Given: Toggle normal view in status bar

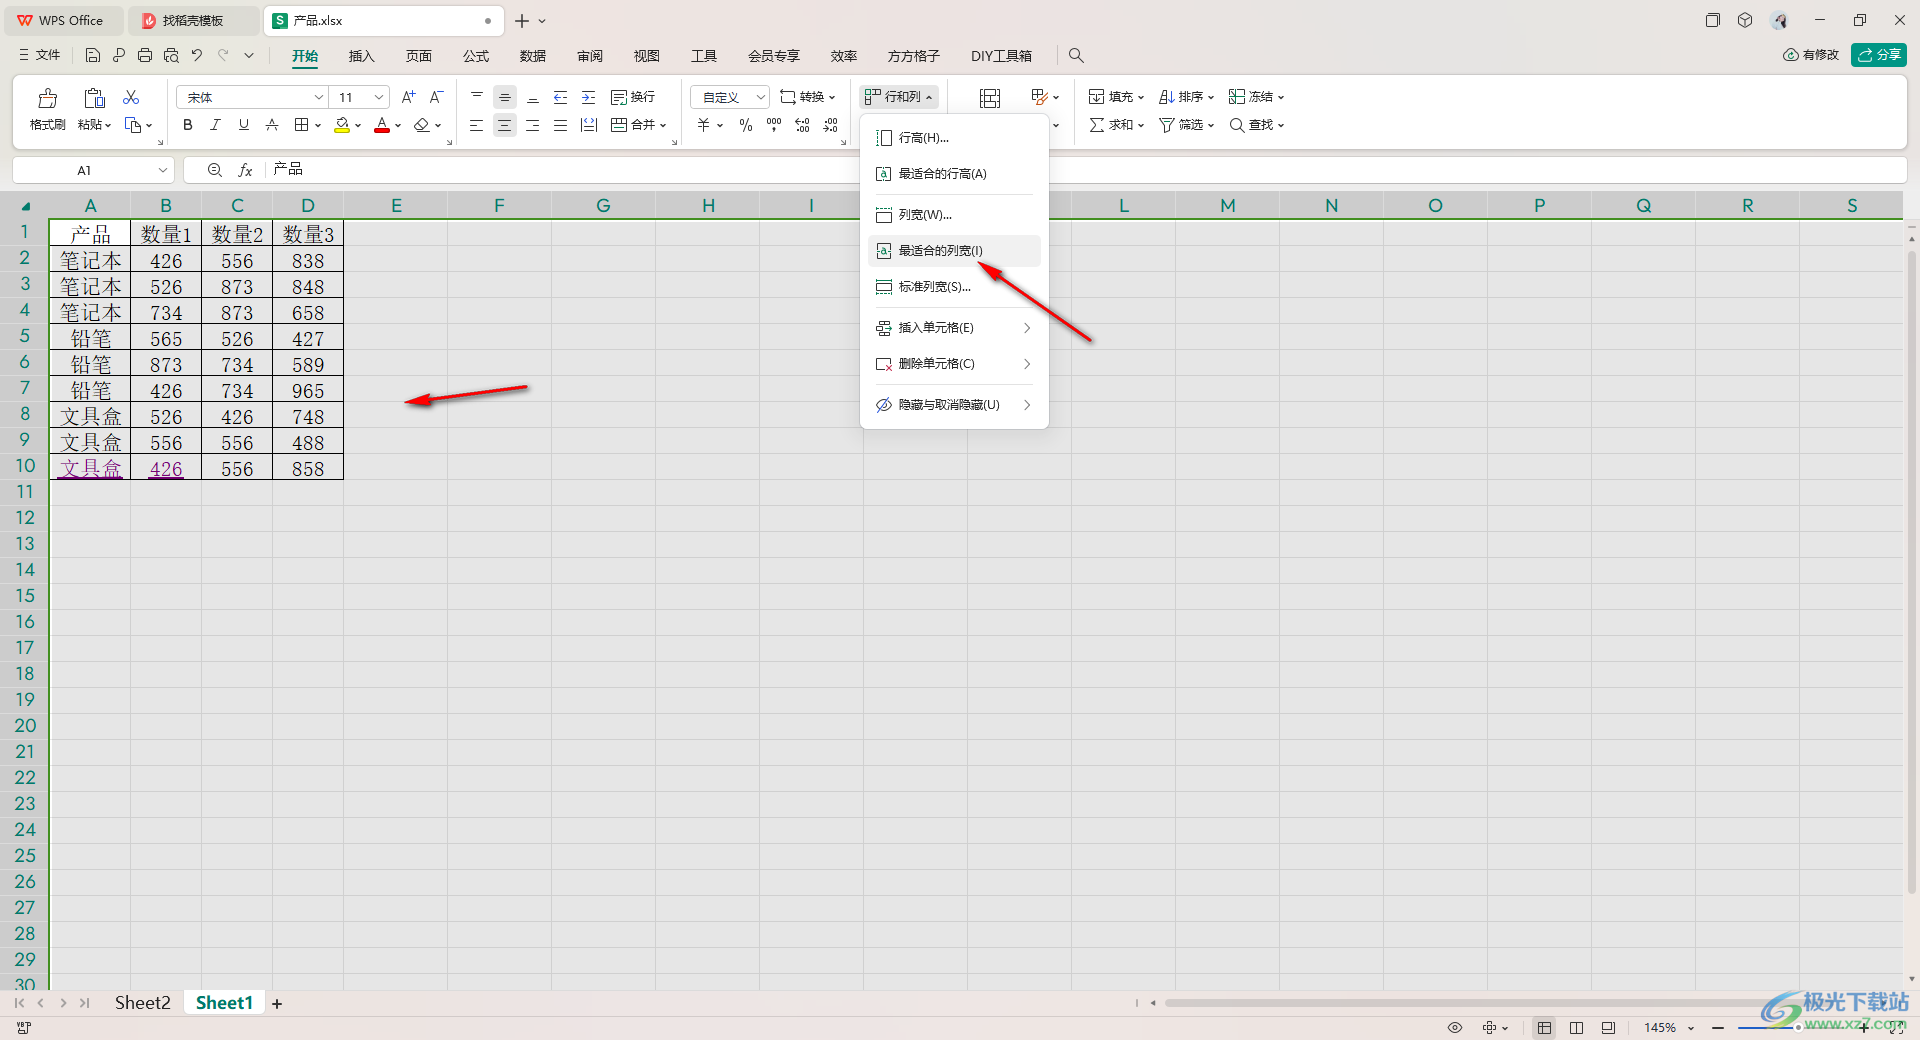Looking at the screenshot, I should point(1545,1028).
